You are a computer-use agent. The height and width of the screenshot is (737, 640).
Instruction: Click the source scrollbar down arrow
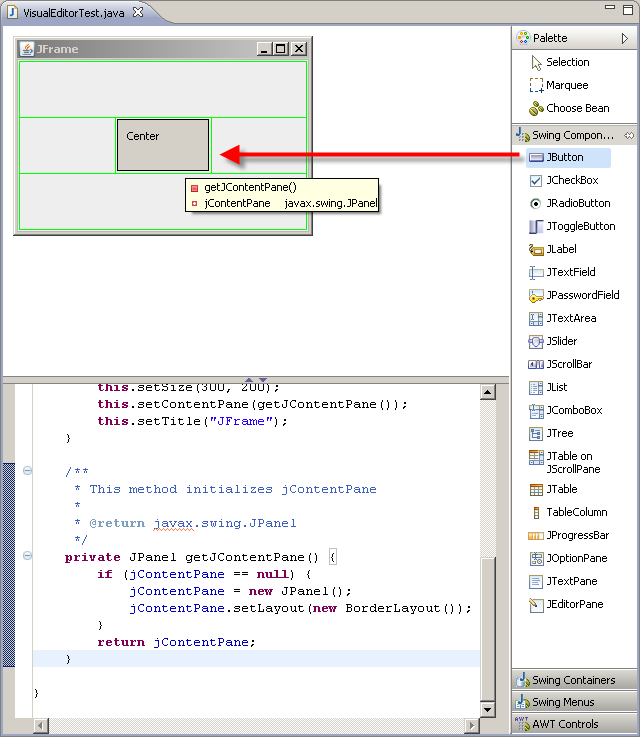click(488, 709)
